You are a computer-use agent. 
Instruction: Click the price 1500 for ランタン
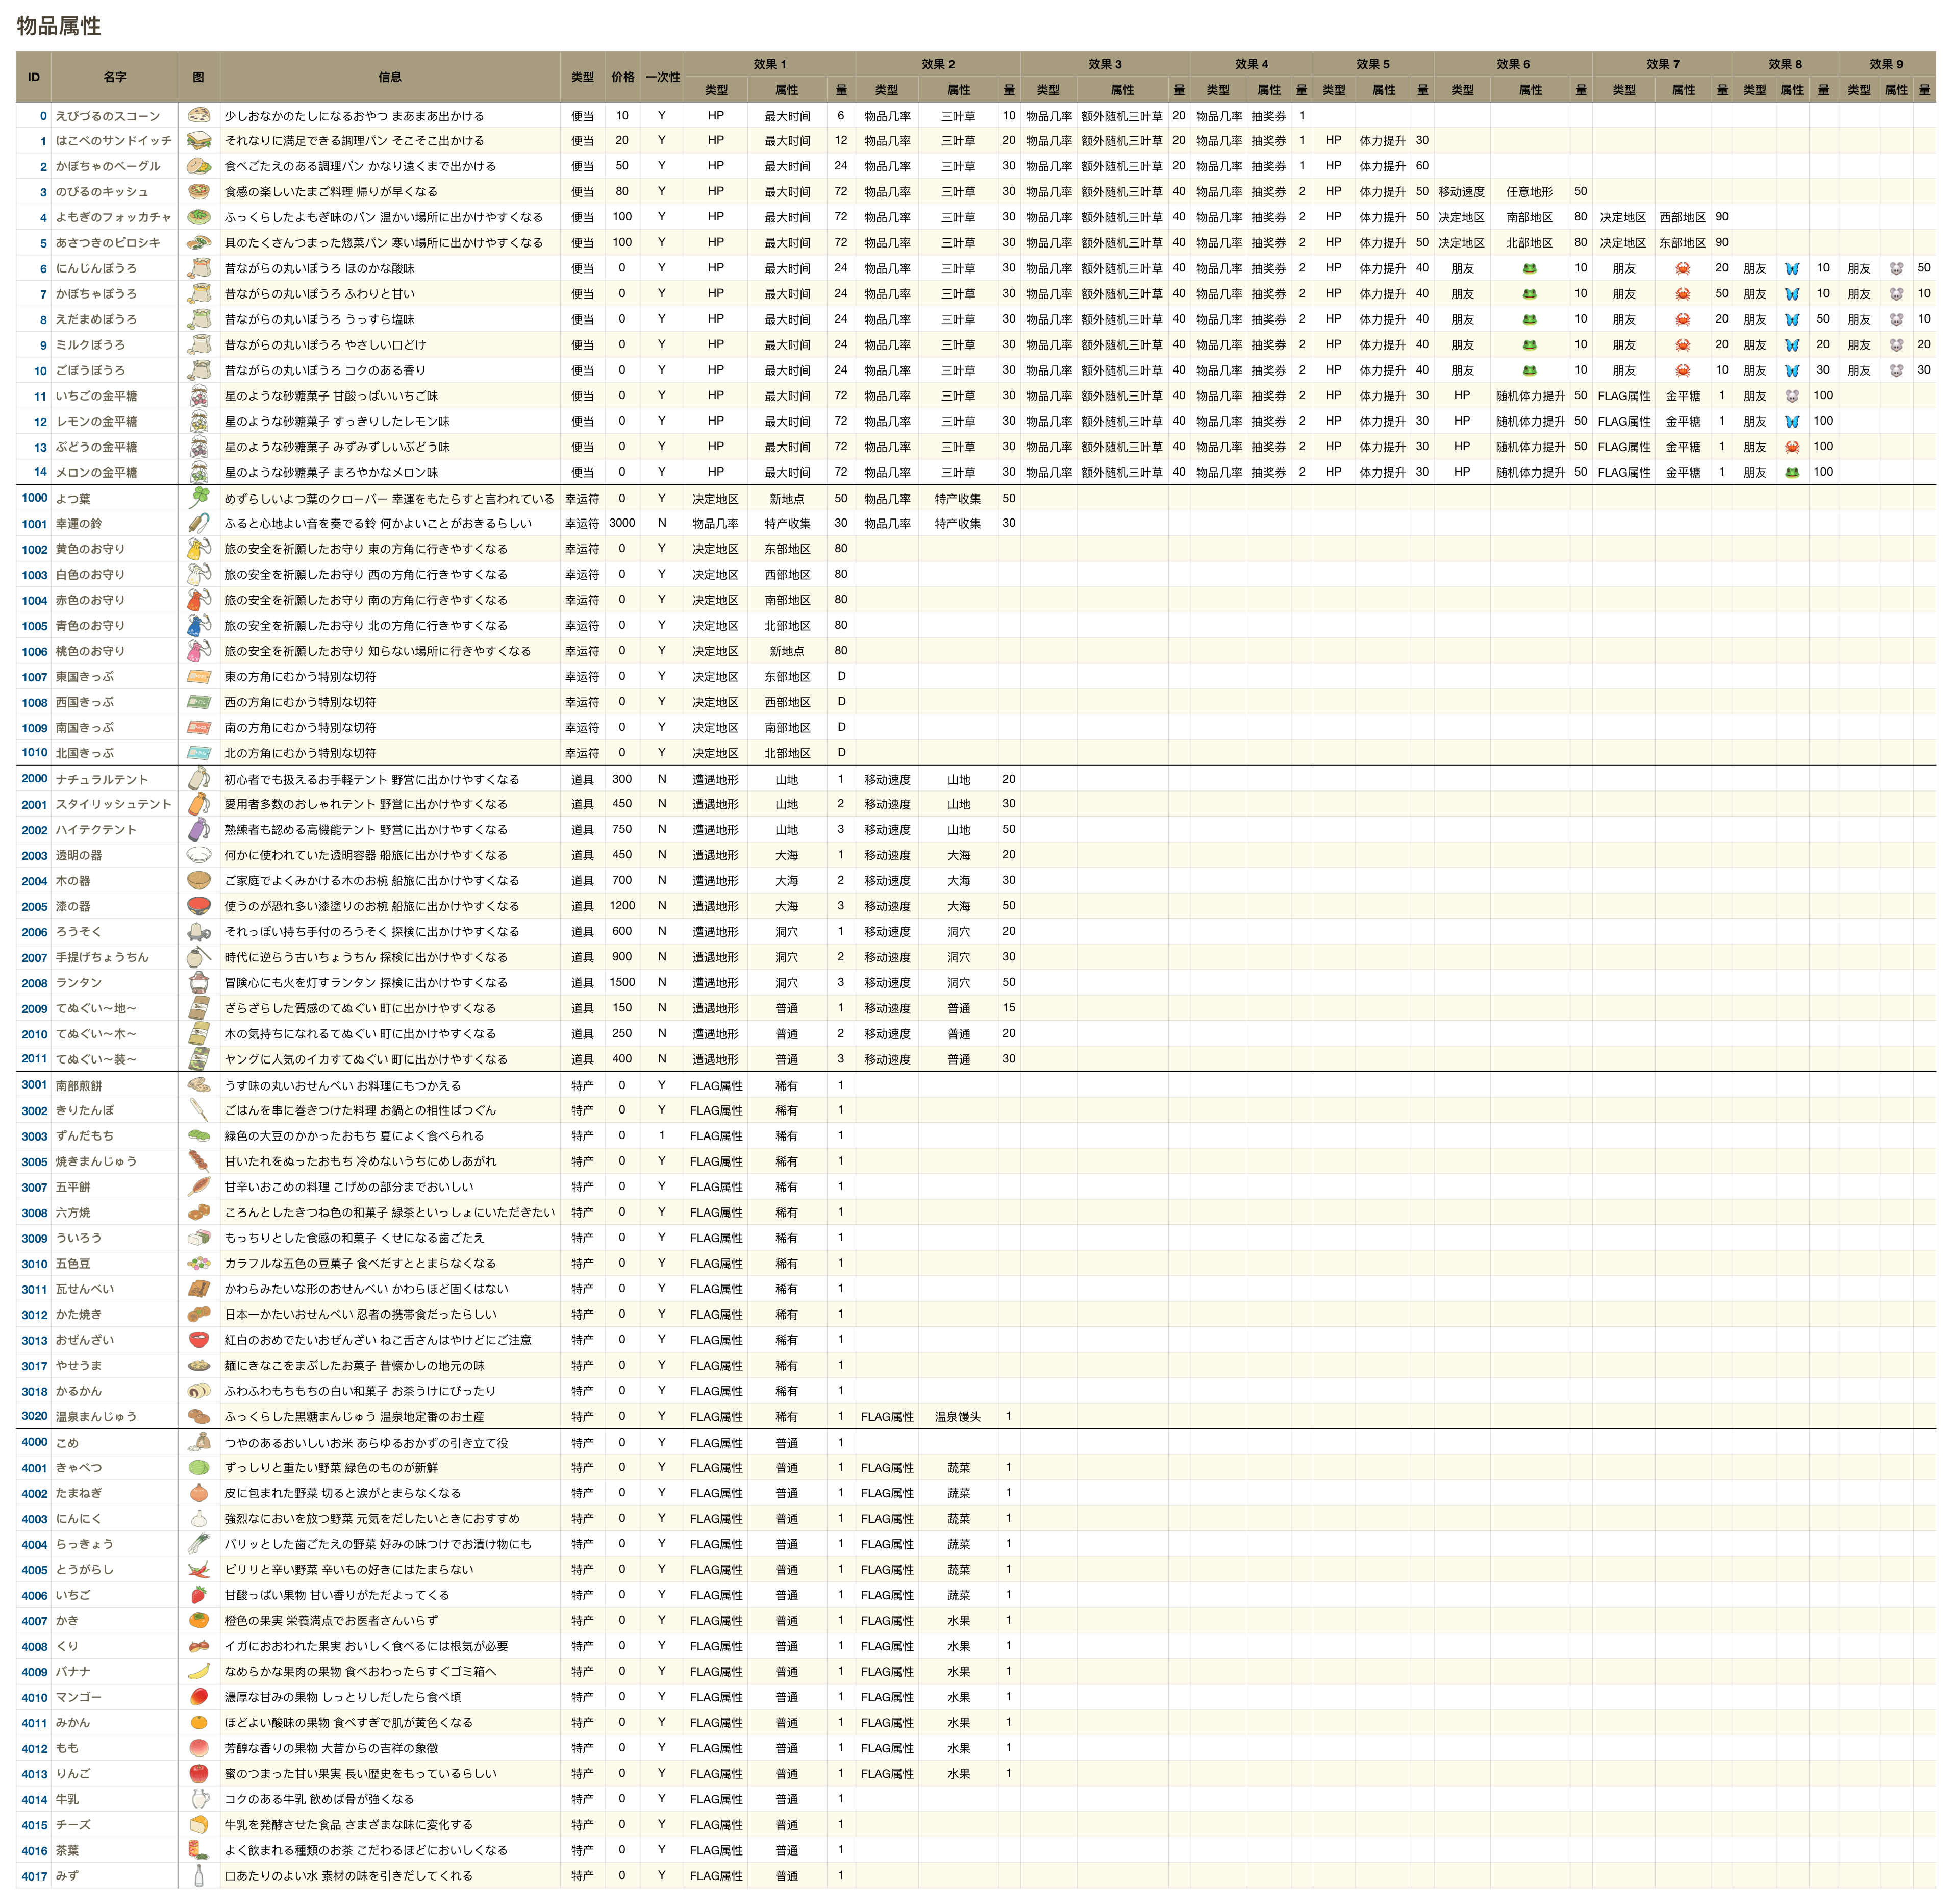622,982
